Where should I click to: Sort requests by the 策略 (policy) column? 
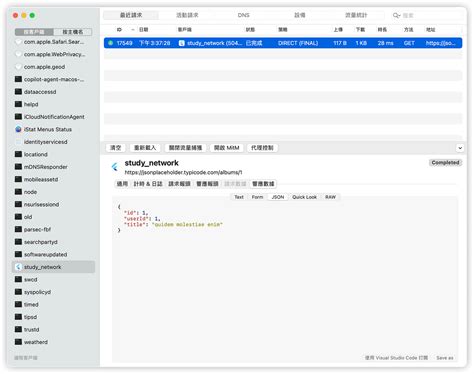click(283, 30)
